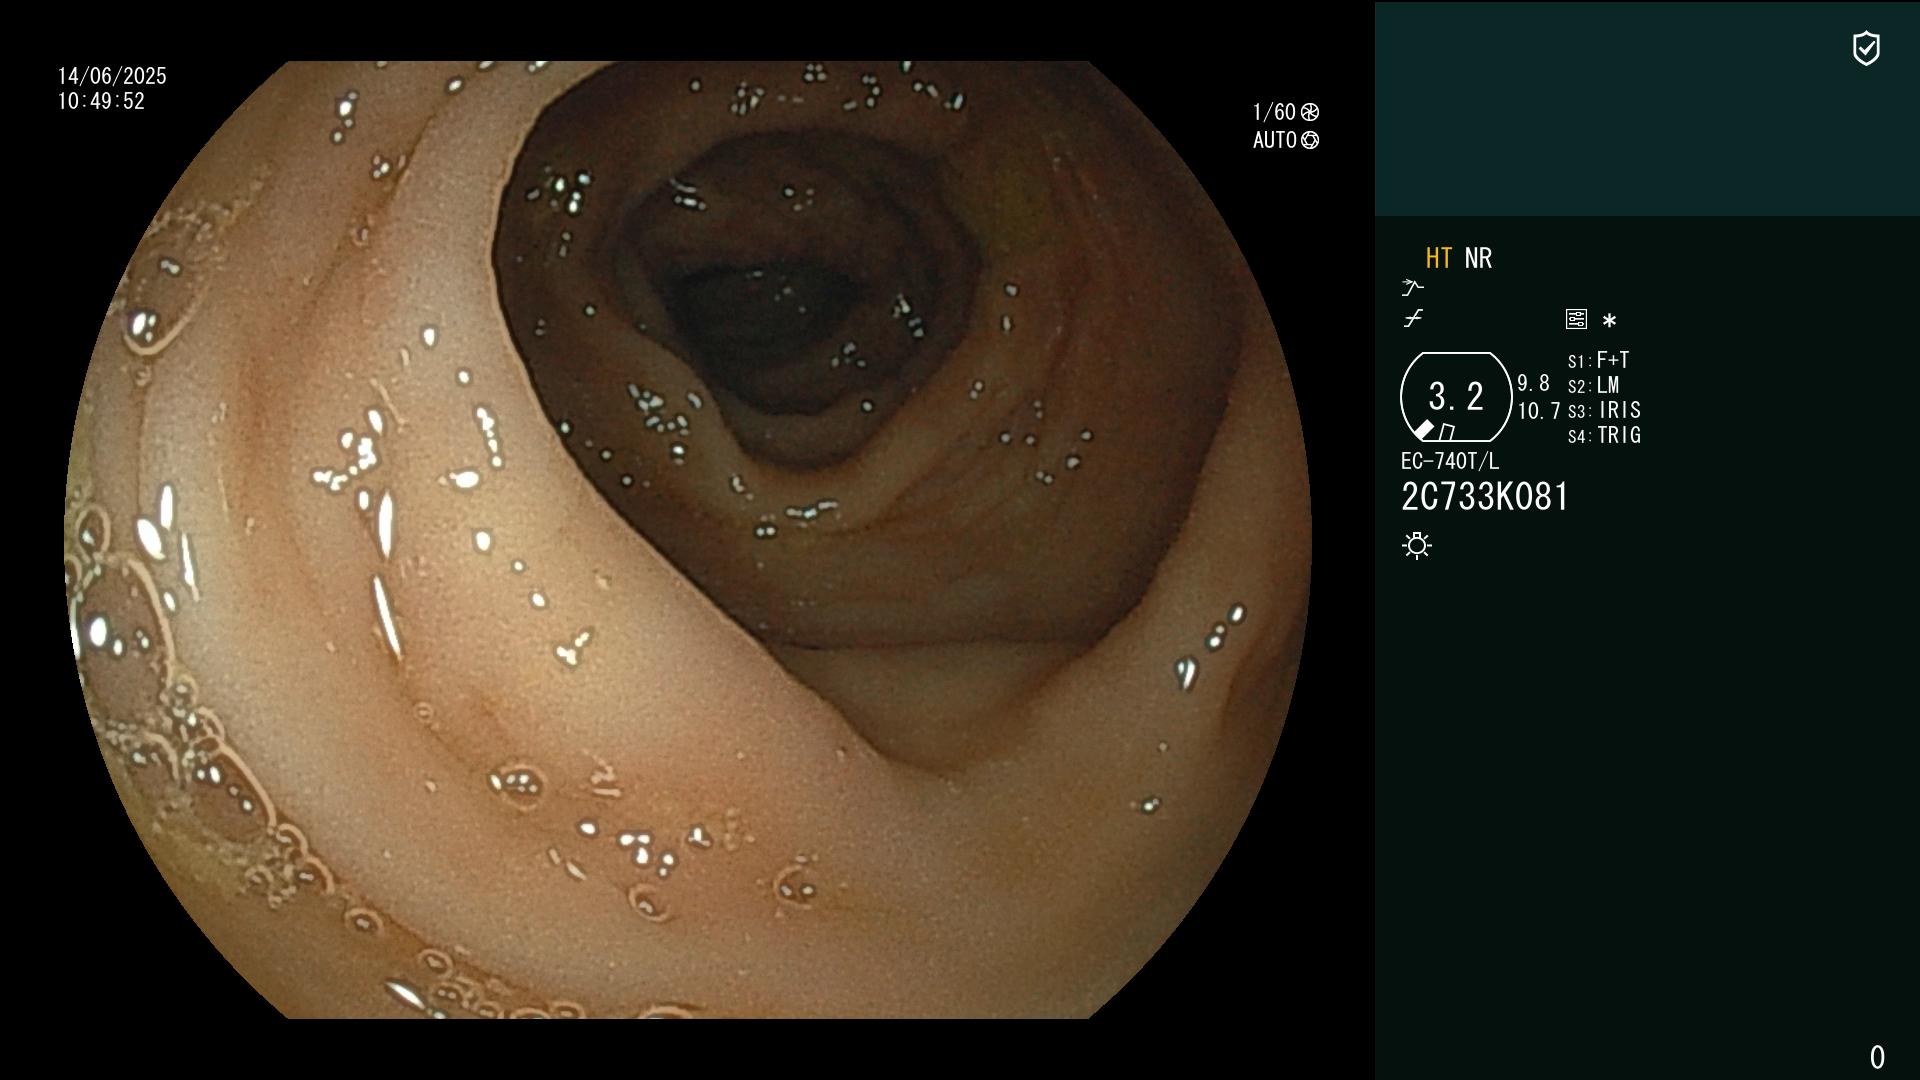Click the 9.8 value beside the scope outline
This screenshot has height=1080, width=1920.
point(1533,383)
